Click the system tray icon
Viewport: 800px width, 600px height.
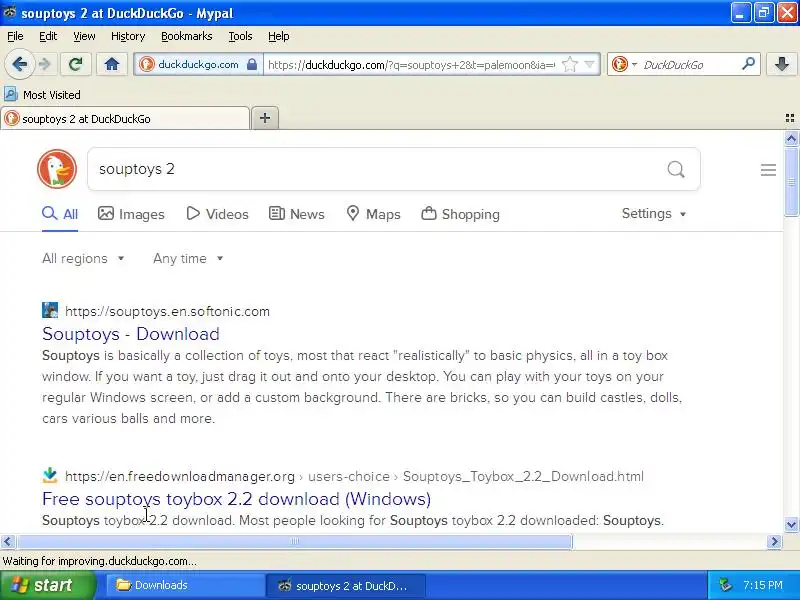click(726, 585)
